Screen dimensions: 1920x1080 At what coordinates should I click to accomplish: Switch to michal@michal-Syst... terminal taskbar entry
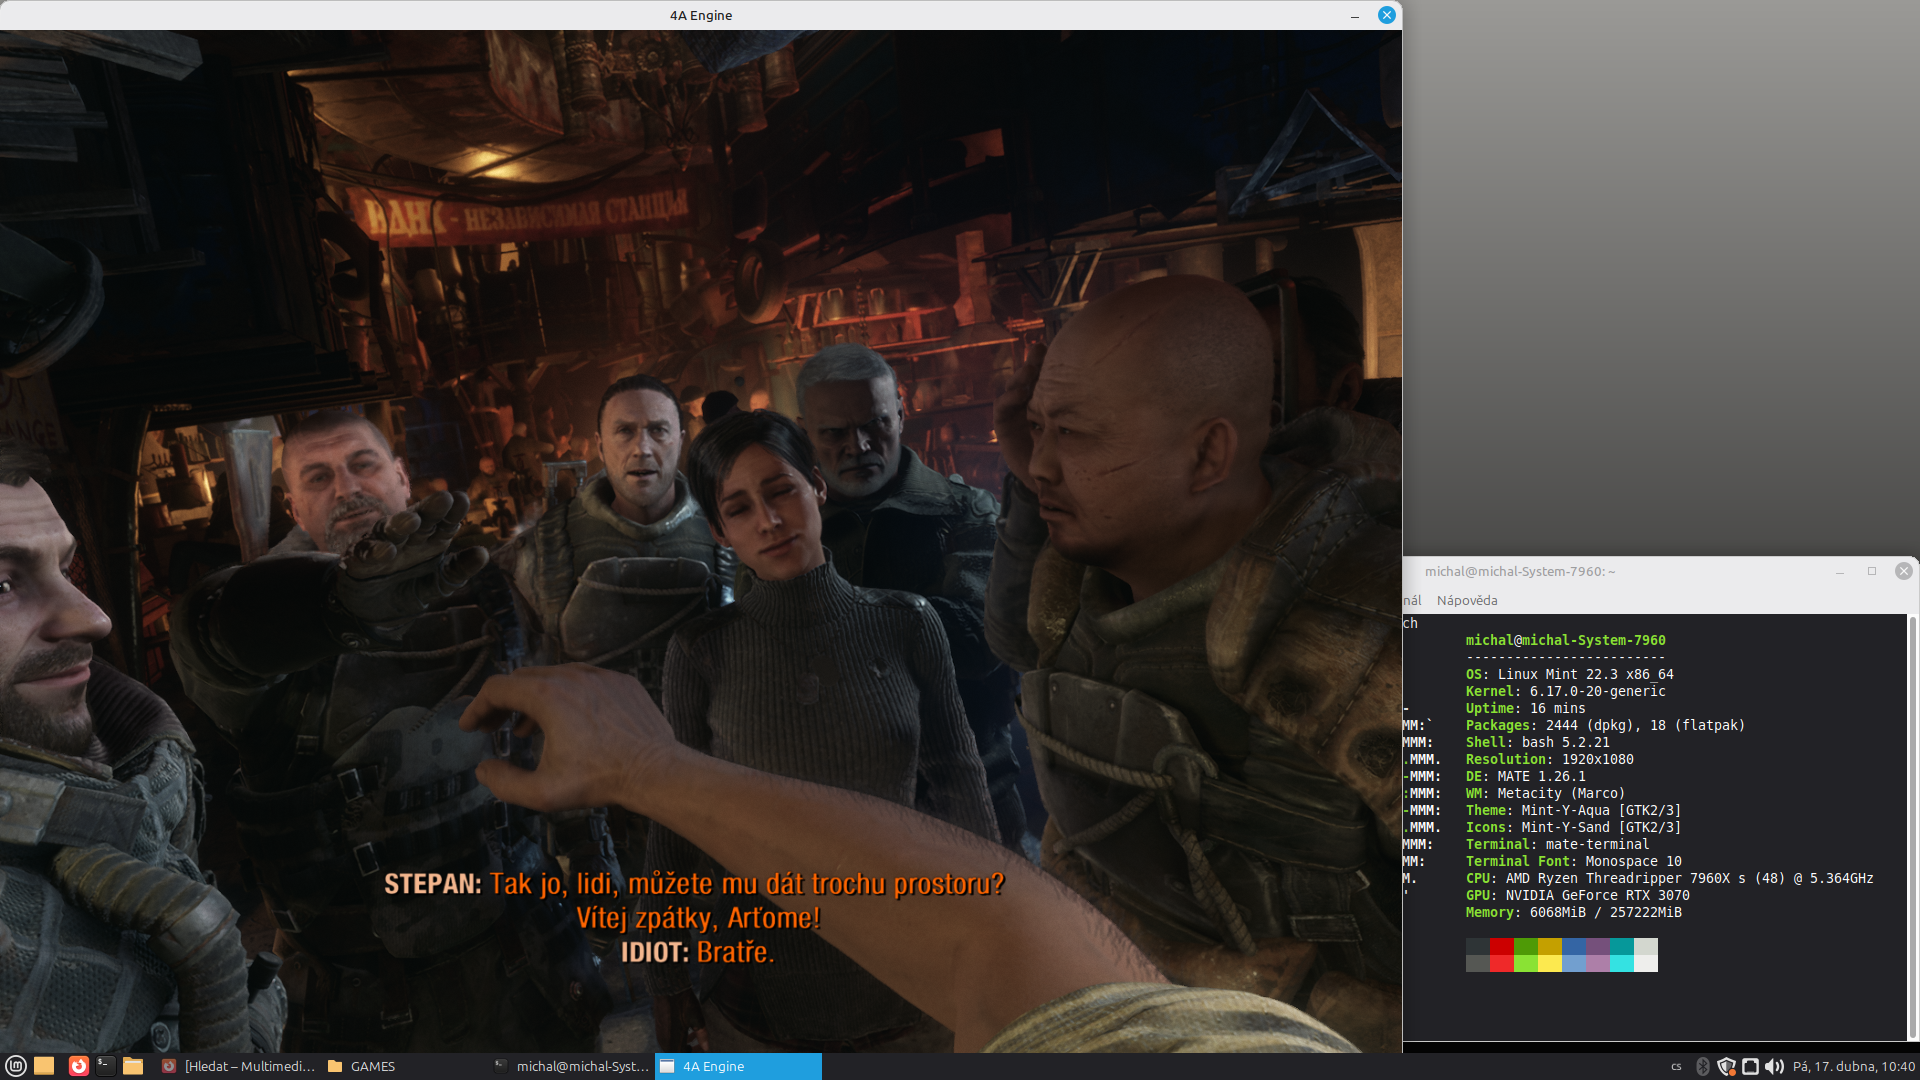(572, 1066)
